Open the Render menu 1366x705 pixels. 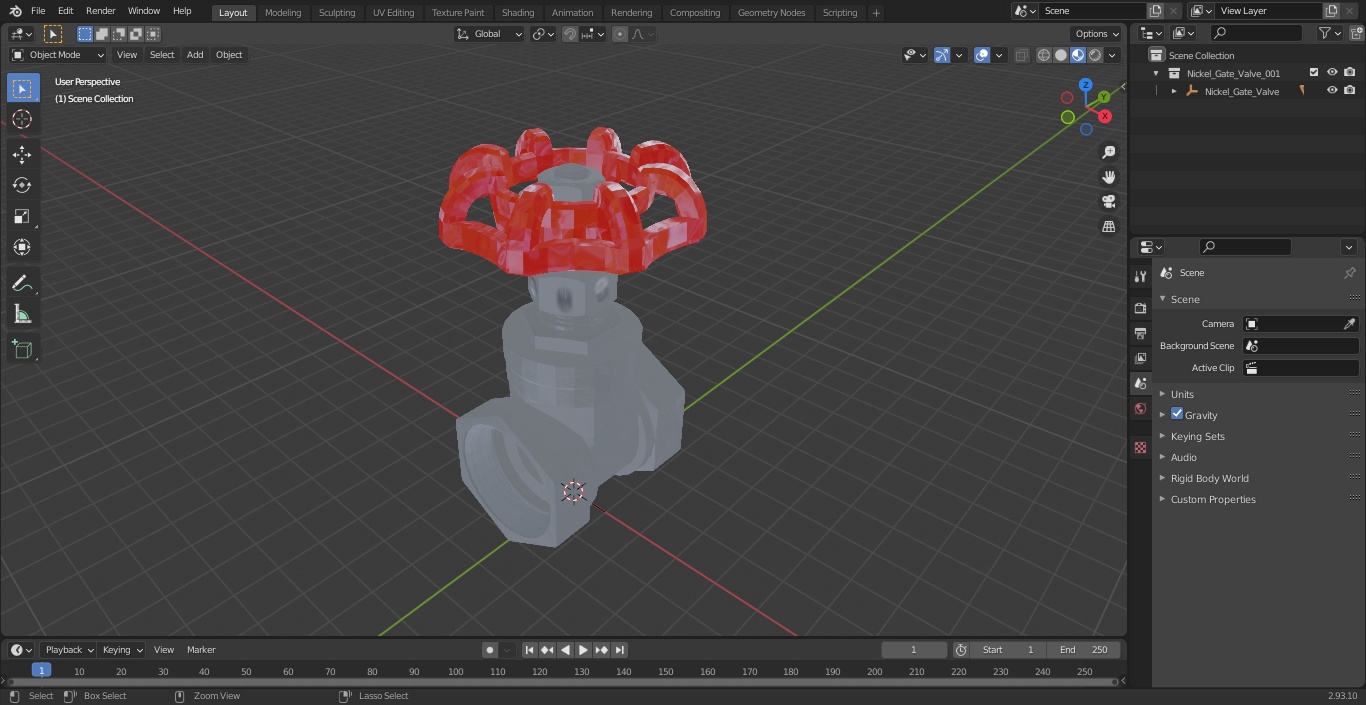point(101,11)
